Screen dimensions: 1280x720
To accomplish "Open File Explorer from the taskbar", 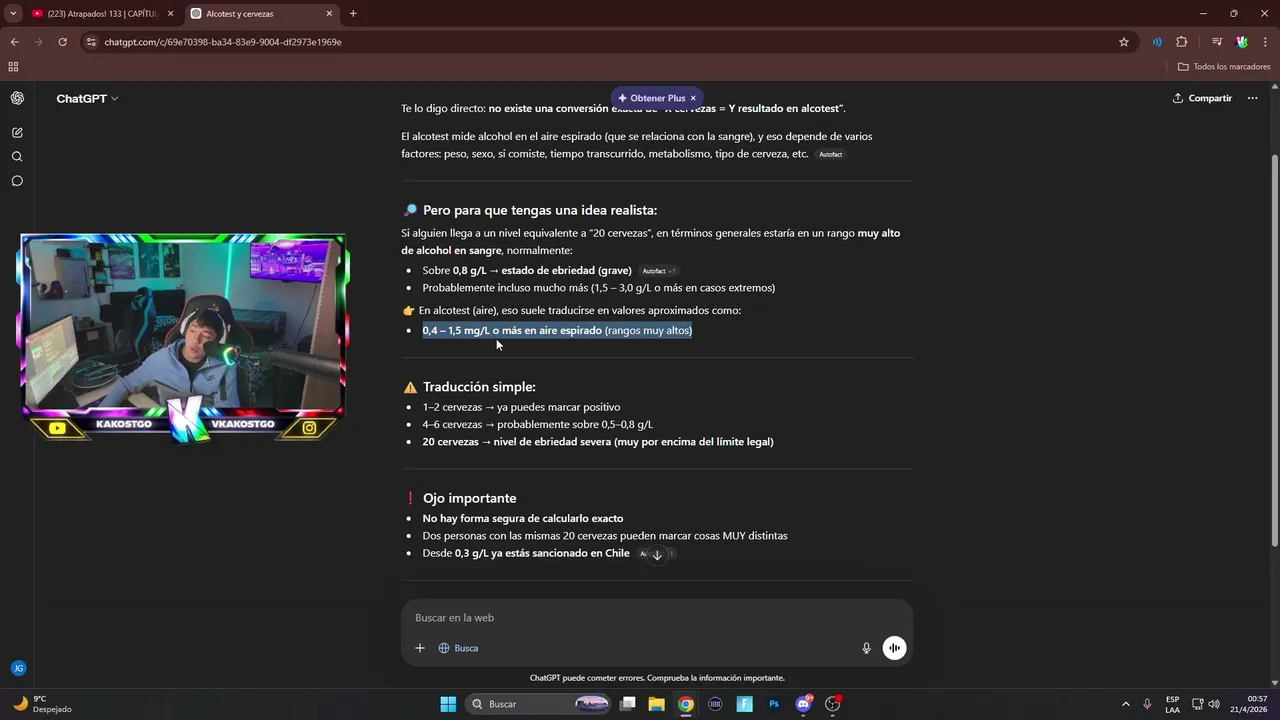I will (657, 704).
